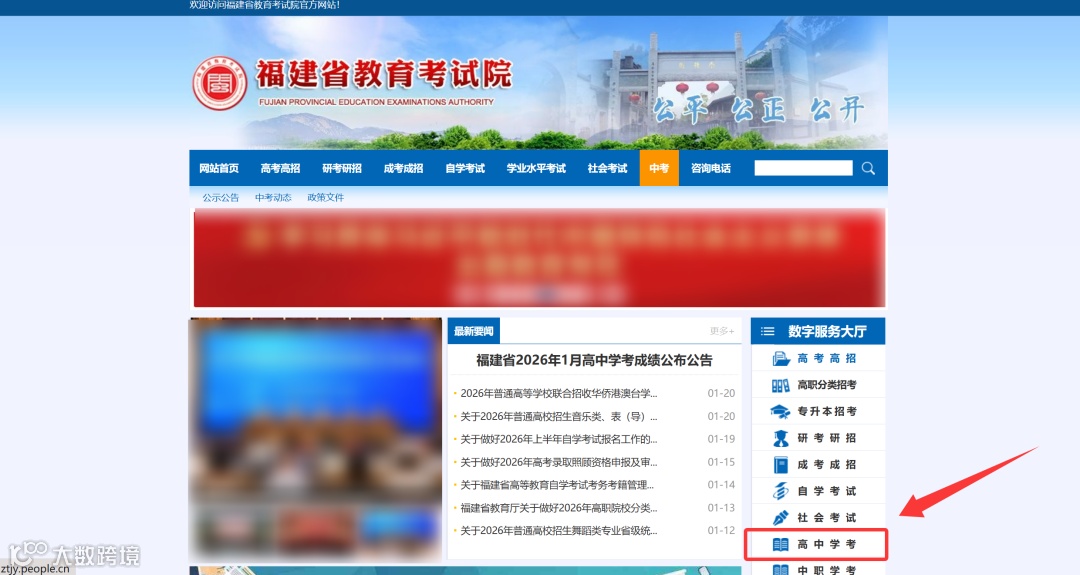The image size is (1080, 575).
Task: Click date 01-20 beside 华侨港澳台 news
Action: [x=721, y=393]
